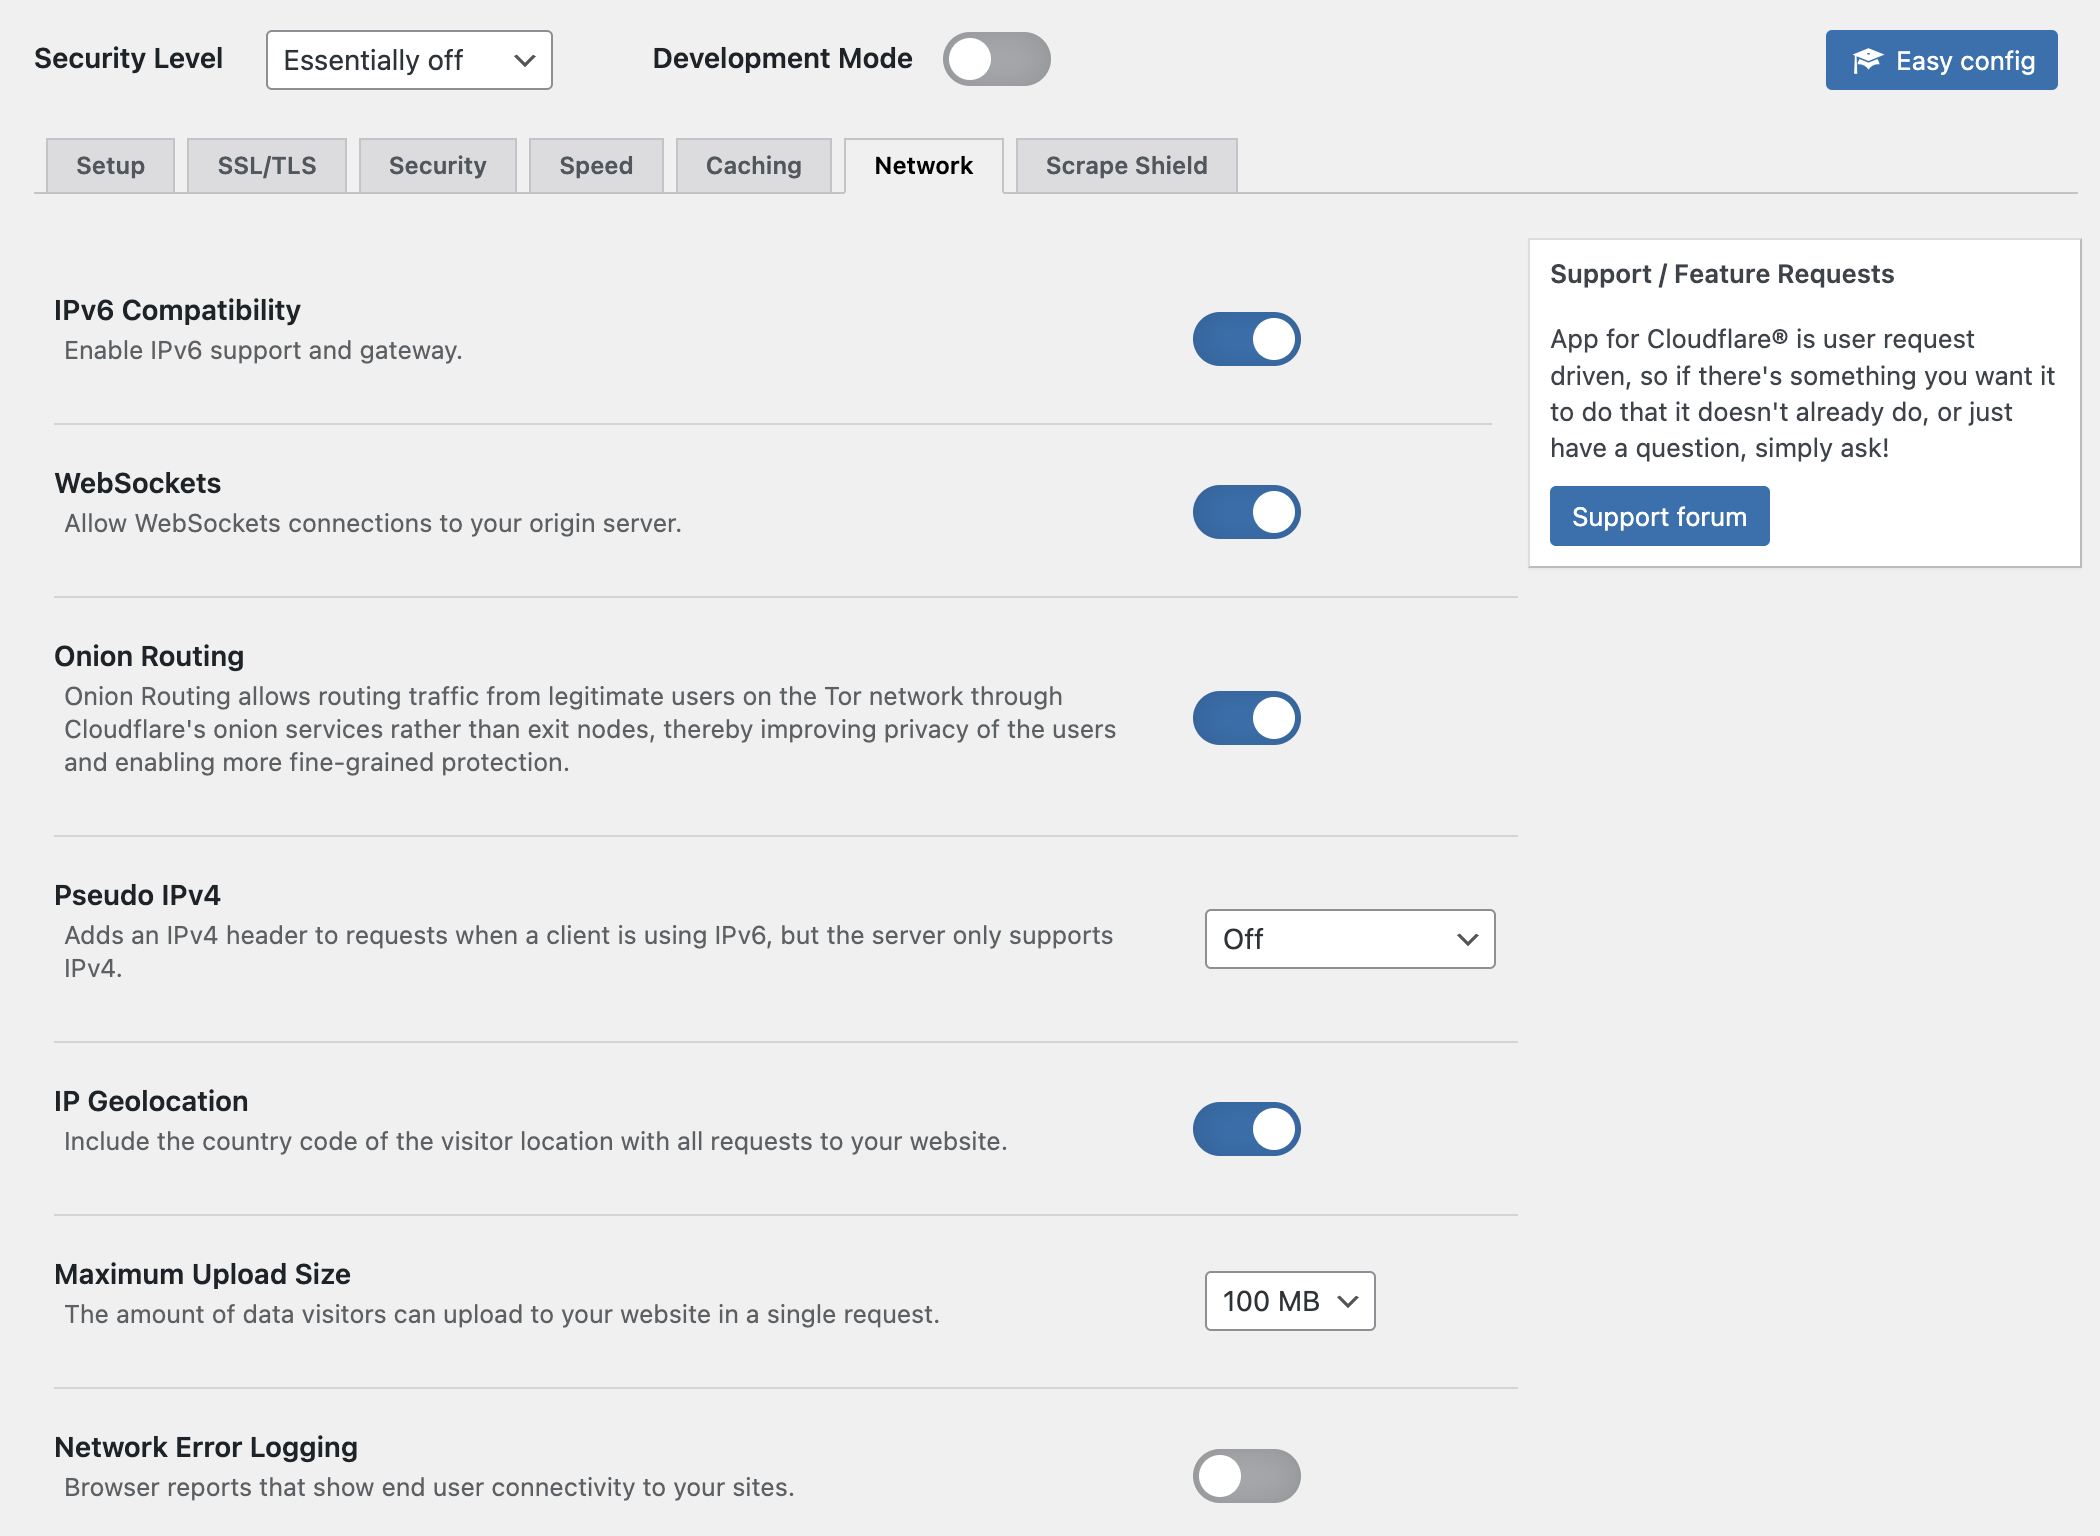Click the Speed tab icon
Screen dimensions: 2100x1536
[x=593, y=163]
